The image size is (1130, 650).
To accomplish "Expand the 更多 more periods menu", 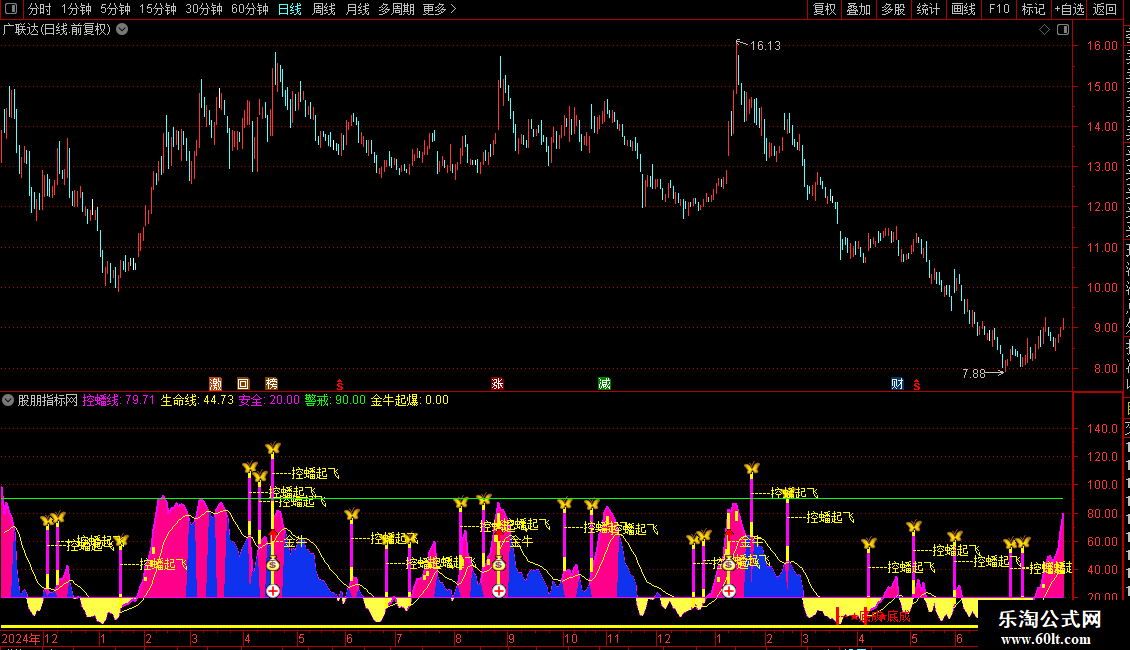I will pos(440,9).
